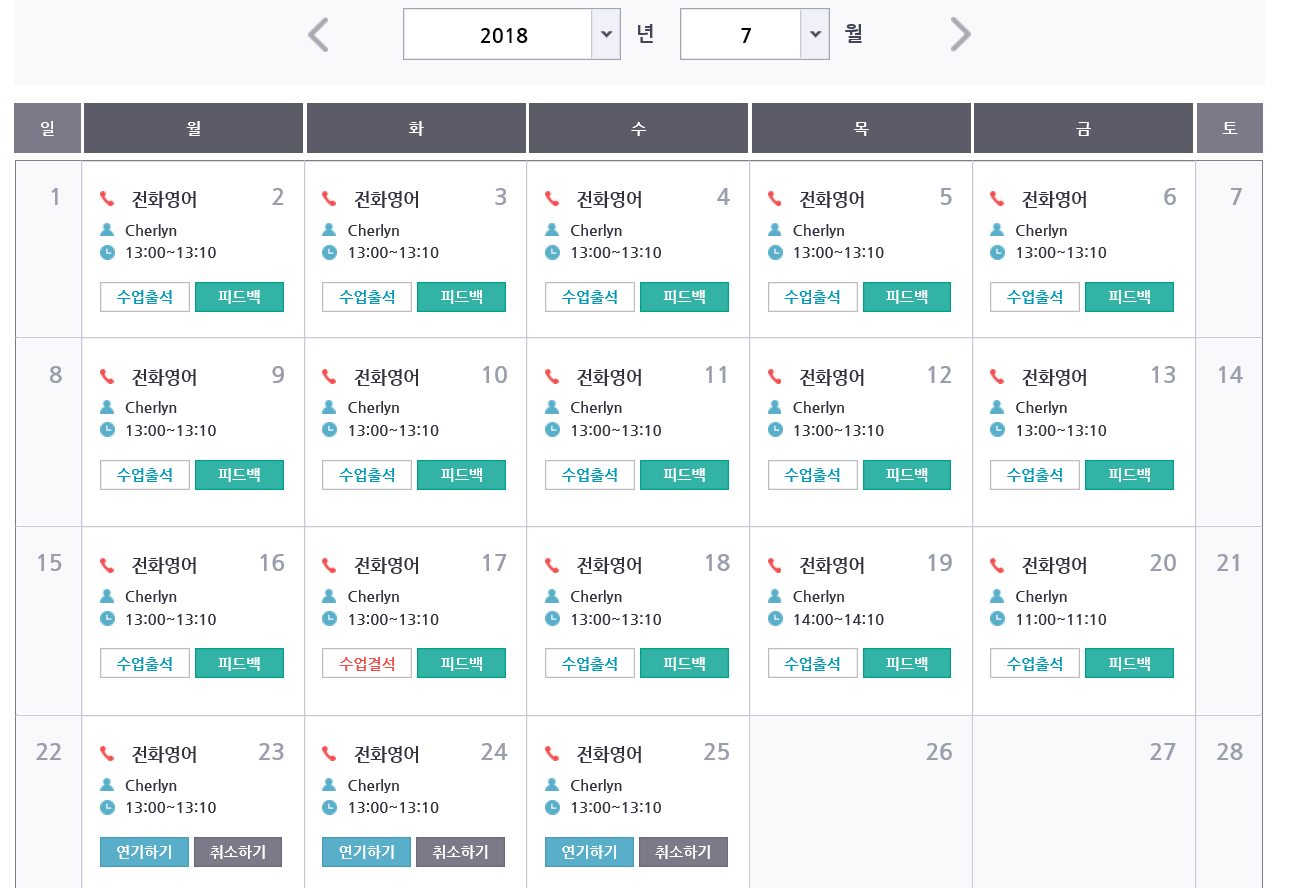
Task: Open 피드백 for the July 4 class
Action: point(684,297)
